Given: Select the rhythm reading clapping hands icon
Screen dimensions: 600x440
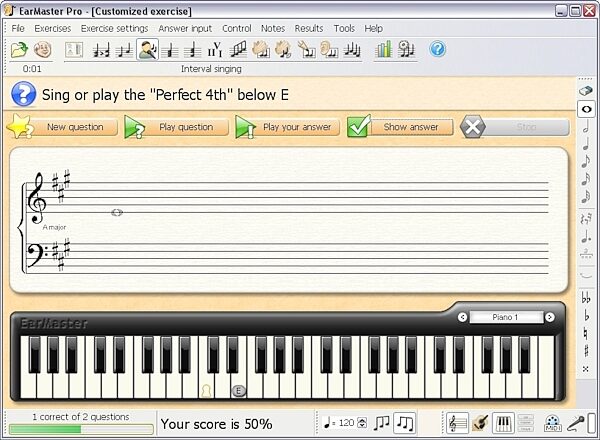Looking at the screenshot, I should pyautogui.click(x=261, y=50).
